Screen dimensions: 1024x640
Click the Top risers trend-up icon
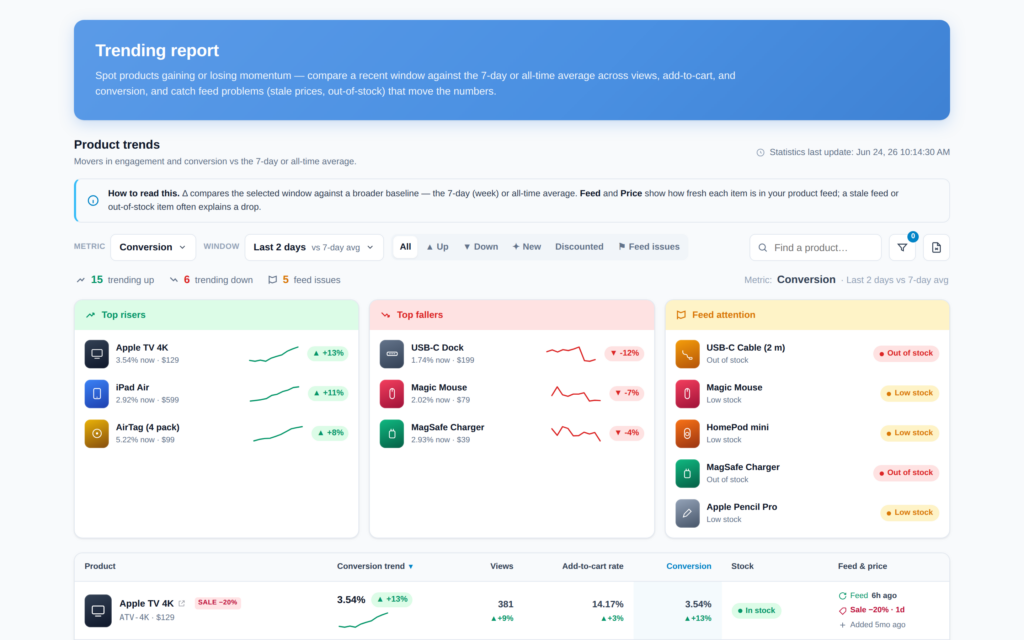[x=90, y=315]
